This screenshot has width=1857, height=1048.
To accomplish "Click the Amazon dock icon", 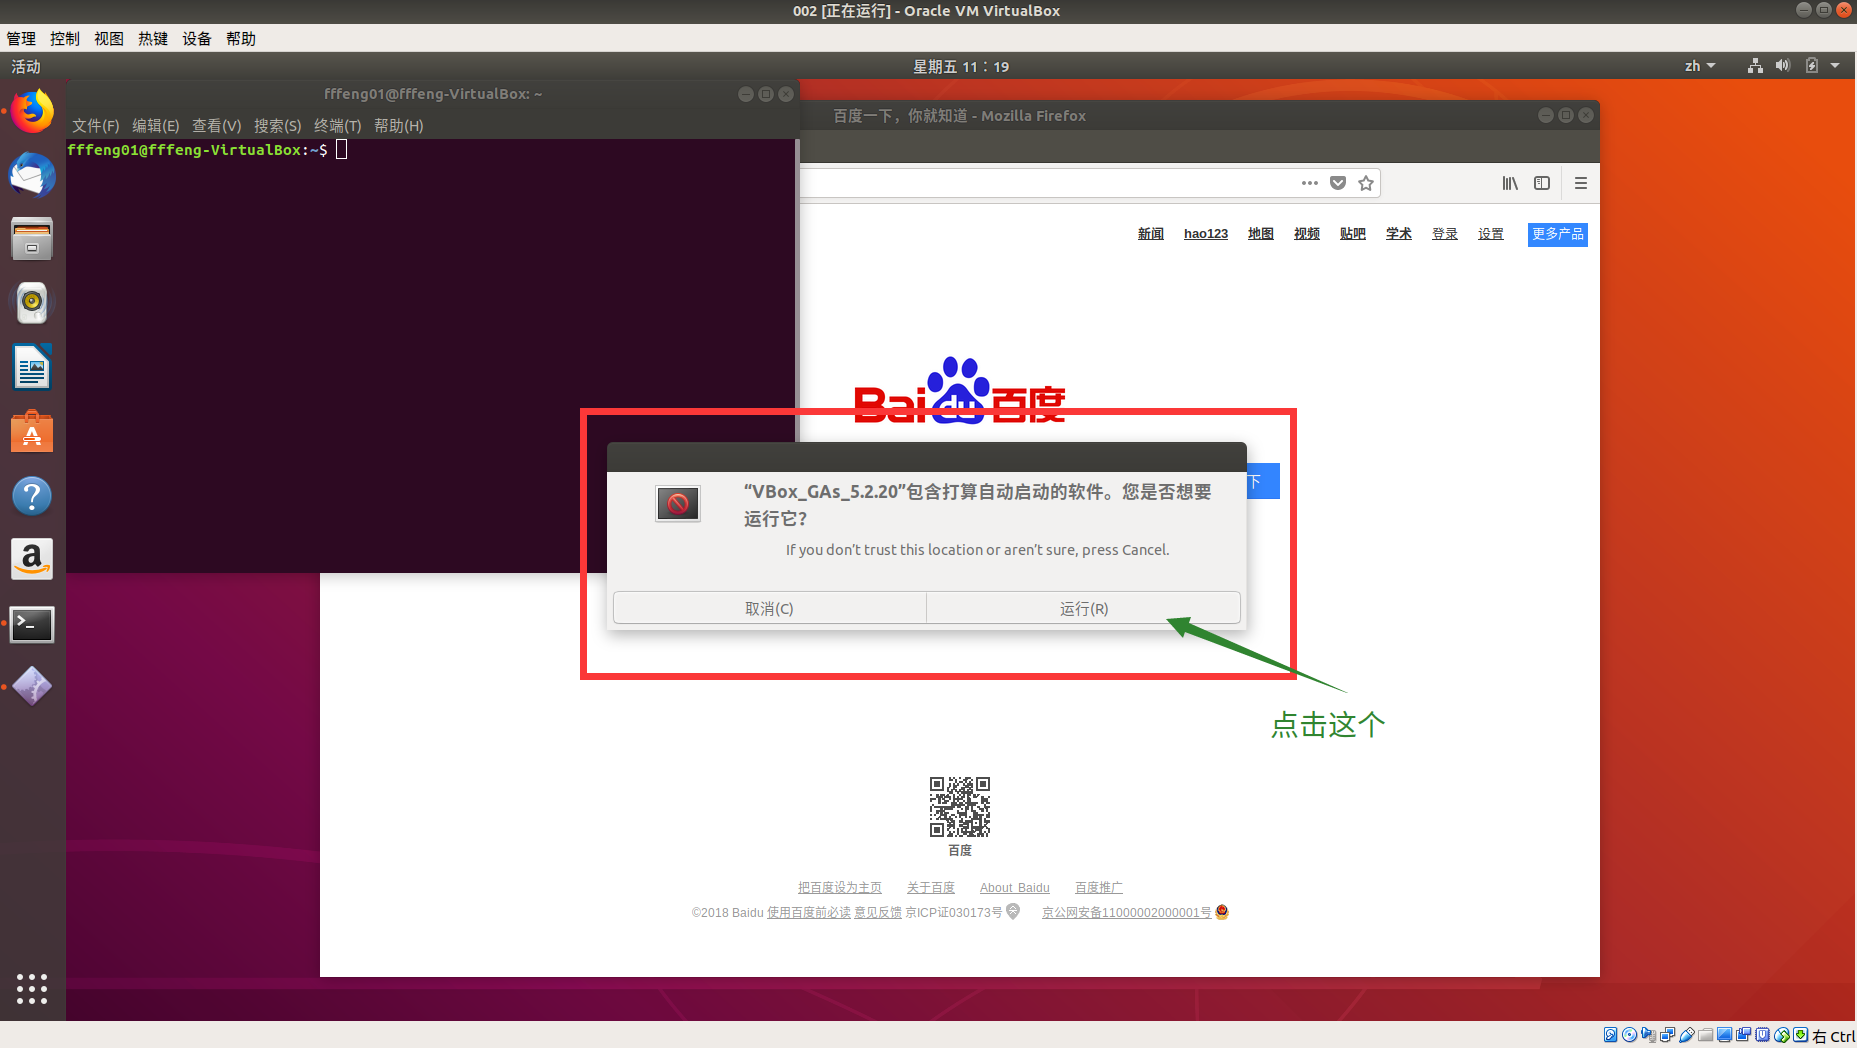I will point(32,559).
